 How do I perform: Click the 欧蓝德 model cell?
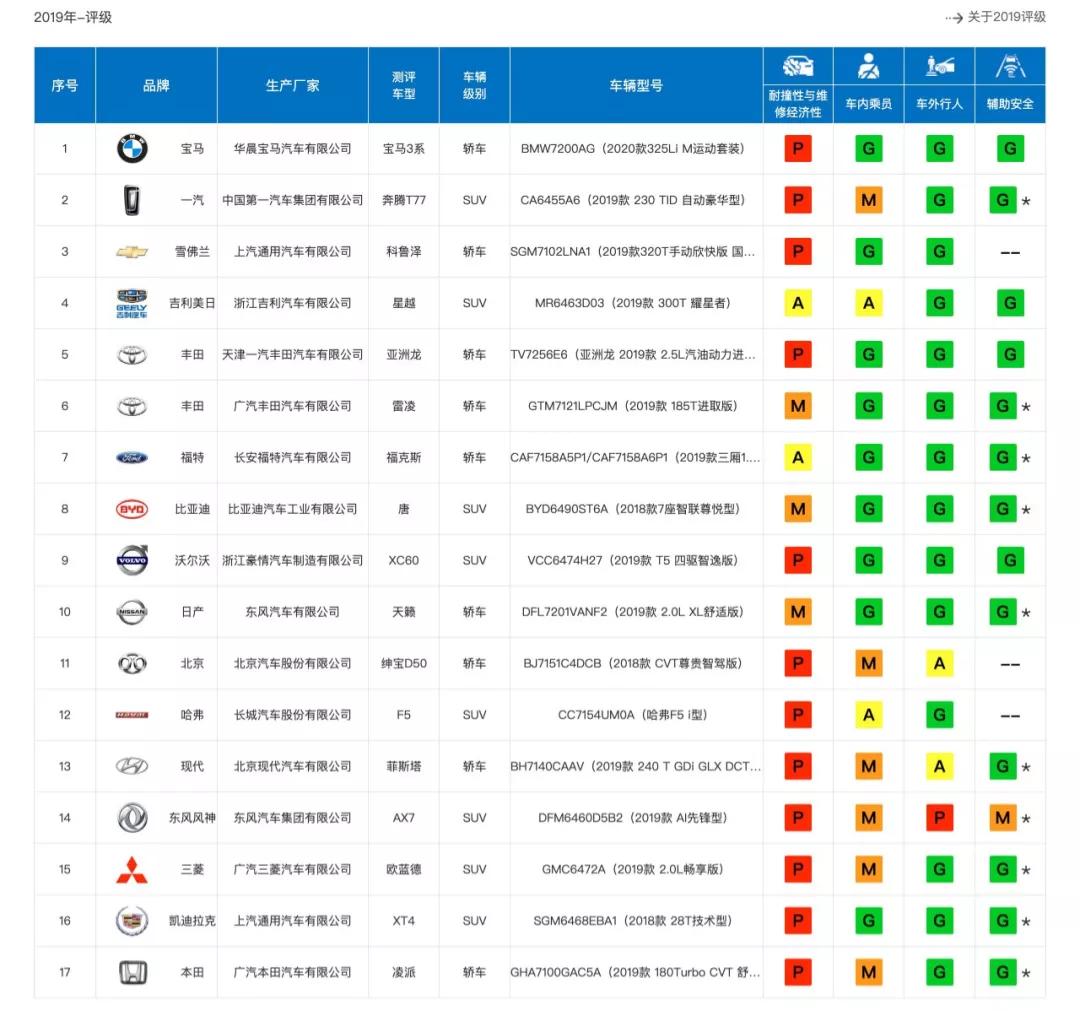(x=404, y=870)
